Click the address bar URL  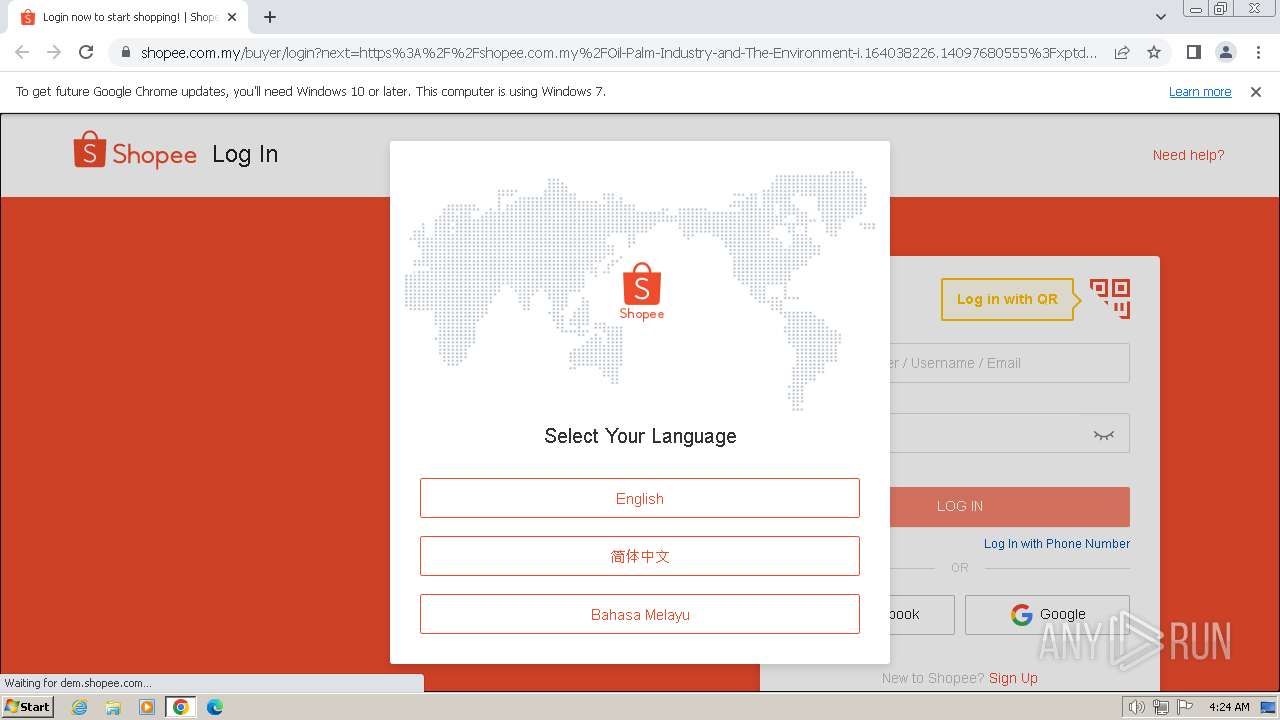tap(618, 53)
